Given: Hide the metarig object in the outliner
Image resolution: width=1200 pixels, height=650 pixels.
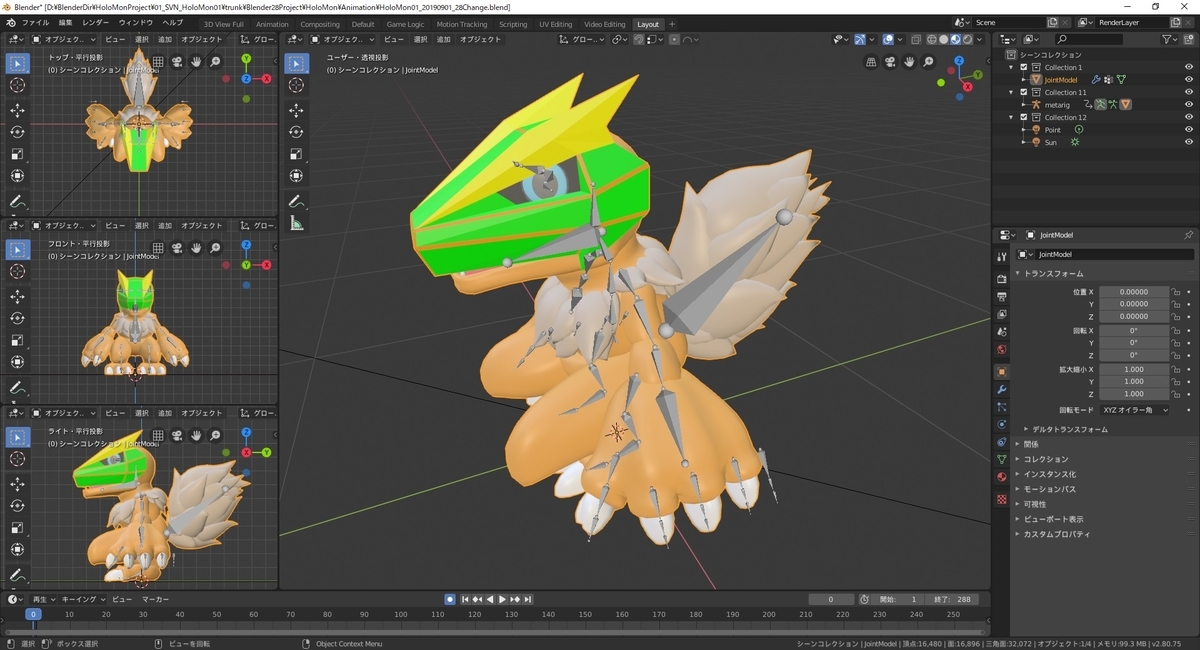Looking at the screenshot, I should [x=1188, y=105].
